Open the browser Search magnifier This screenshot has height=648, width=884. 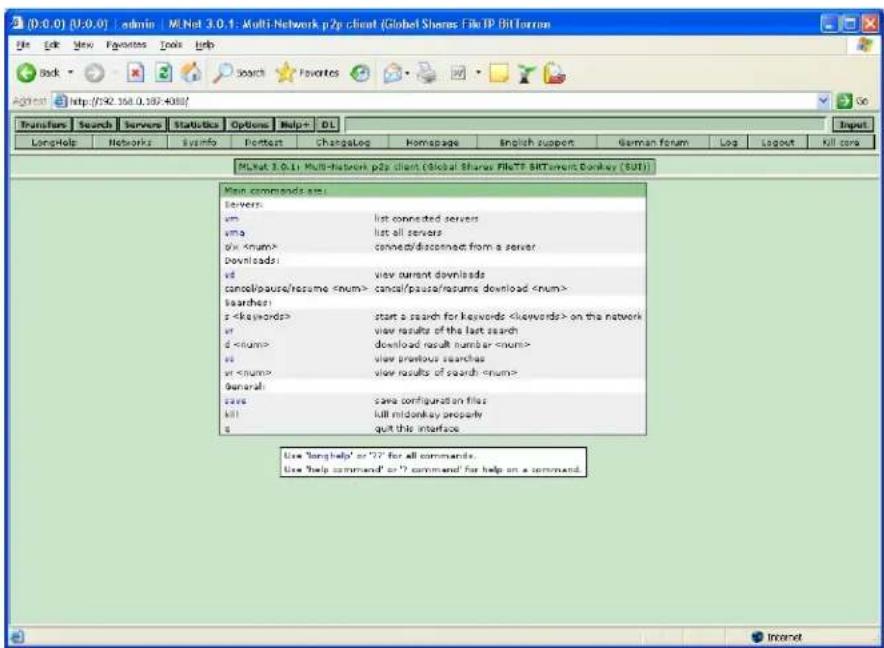click(x=223, y=73)
